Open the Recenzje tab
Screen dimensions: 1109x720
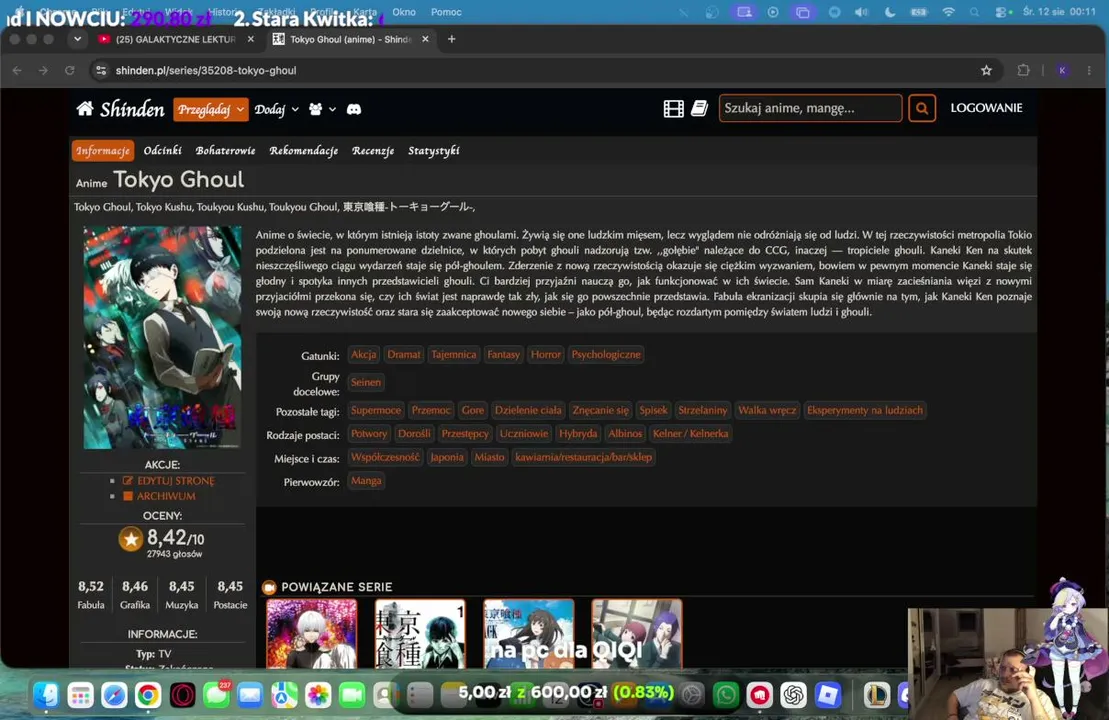click(373, 150)
